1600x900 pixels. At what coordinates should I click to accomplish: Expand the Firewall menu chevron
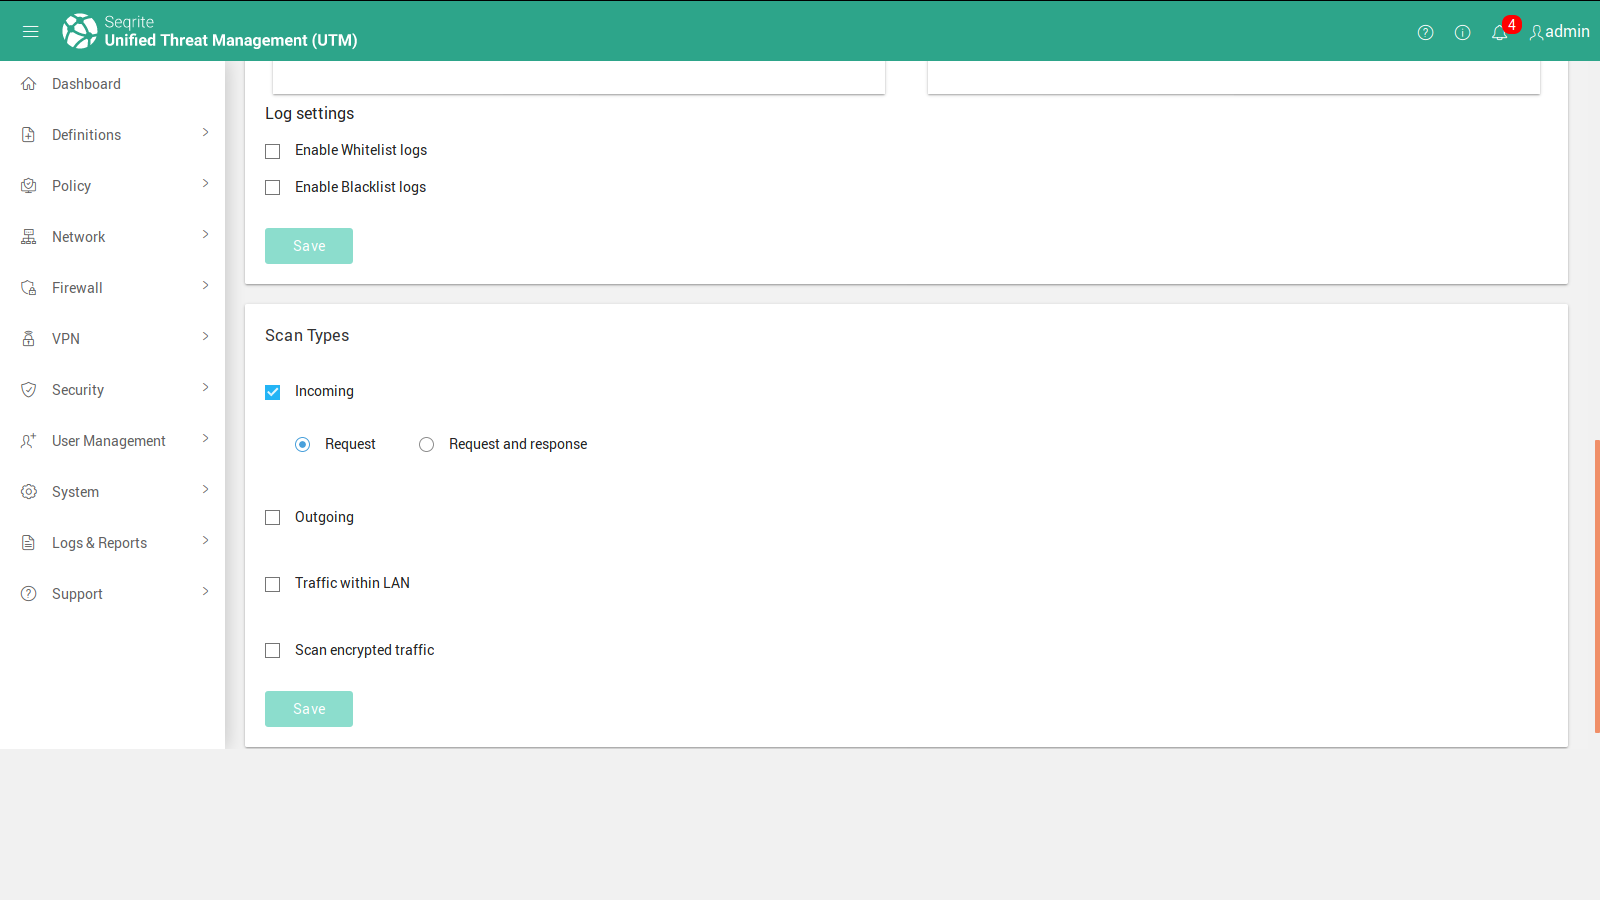point(205,286)
